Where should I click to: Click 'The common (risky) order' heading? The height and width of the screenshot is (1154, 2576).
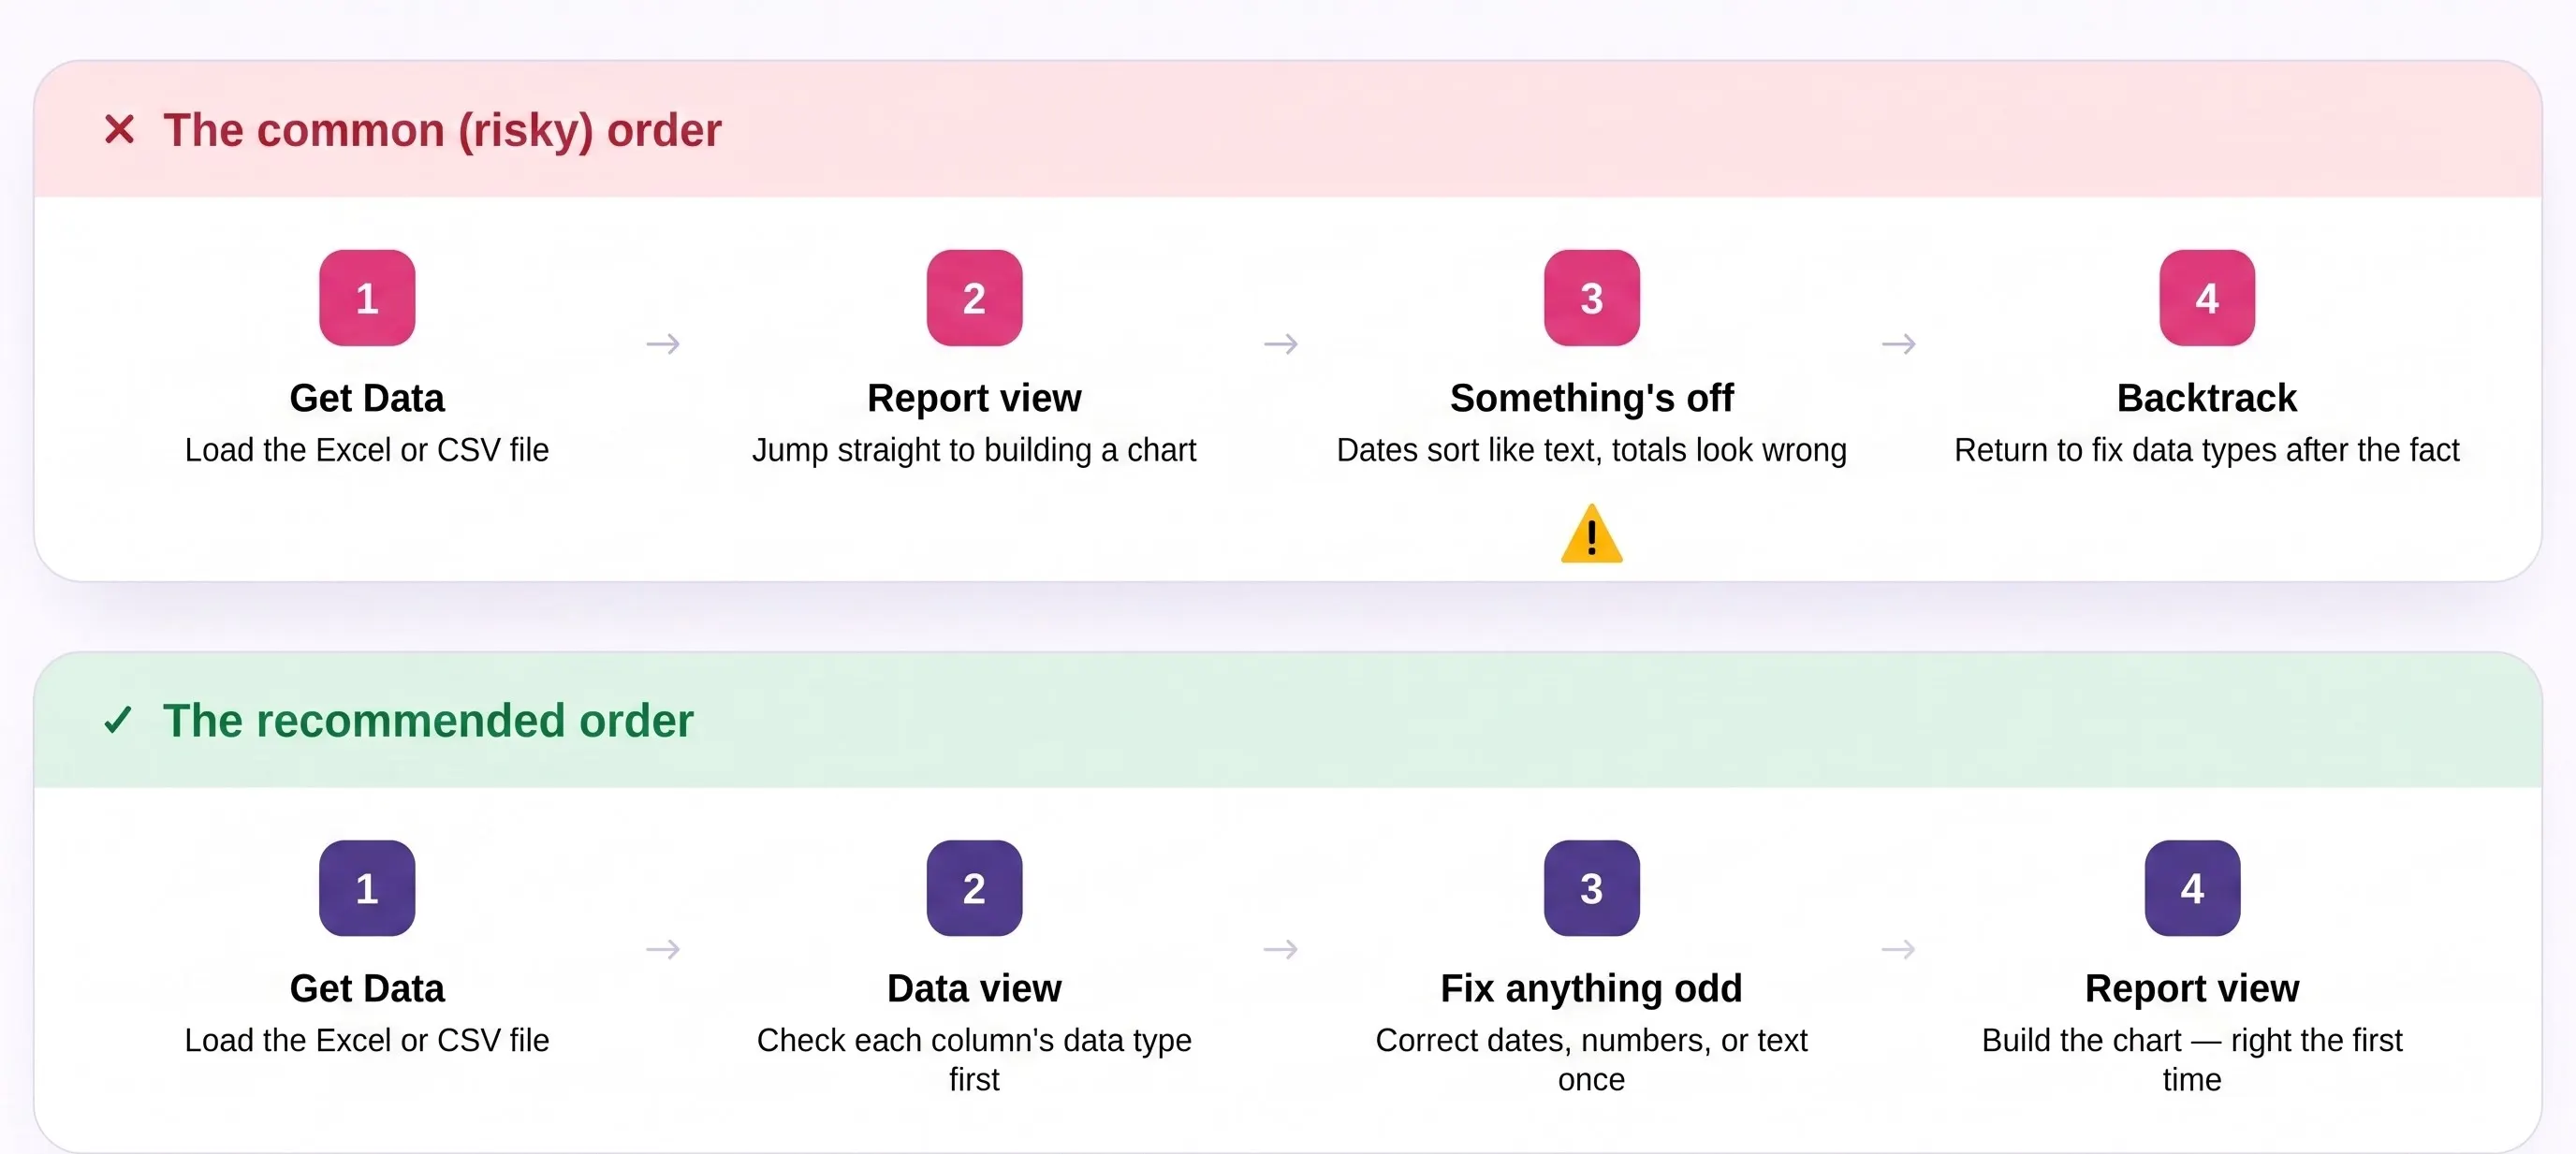click(442, 131)
